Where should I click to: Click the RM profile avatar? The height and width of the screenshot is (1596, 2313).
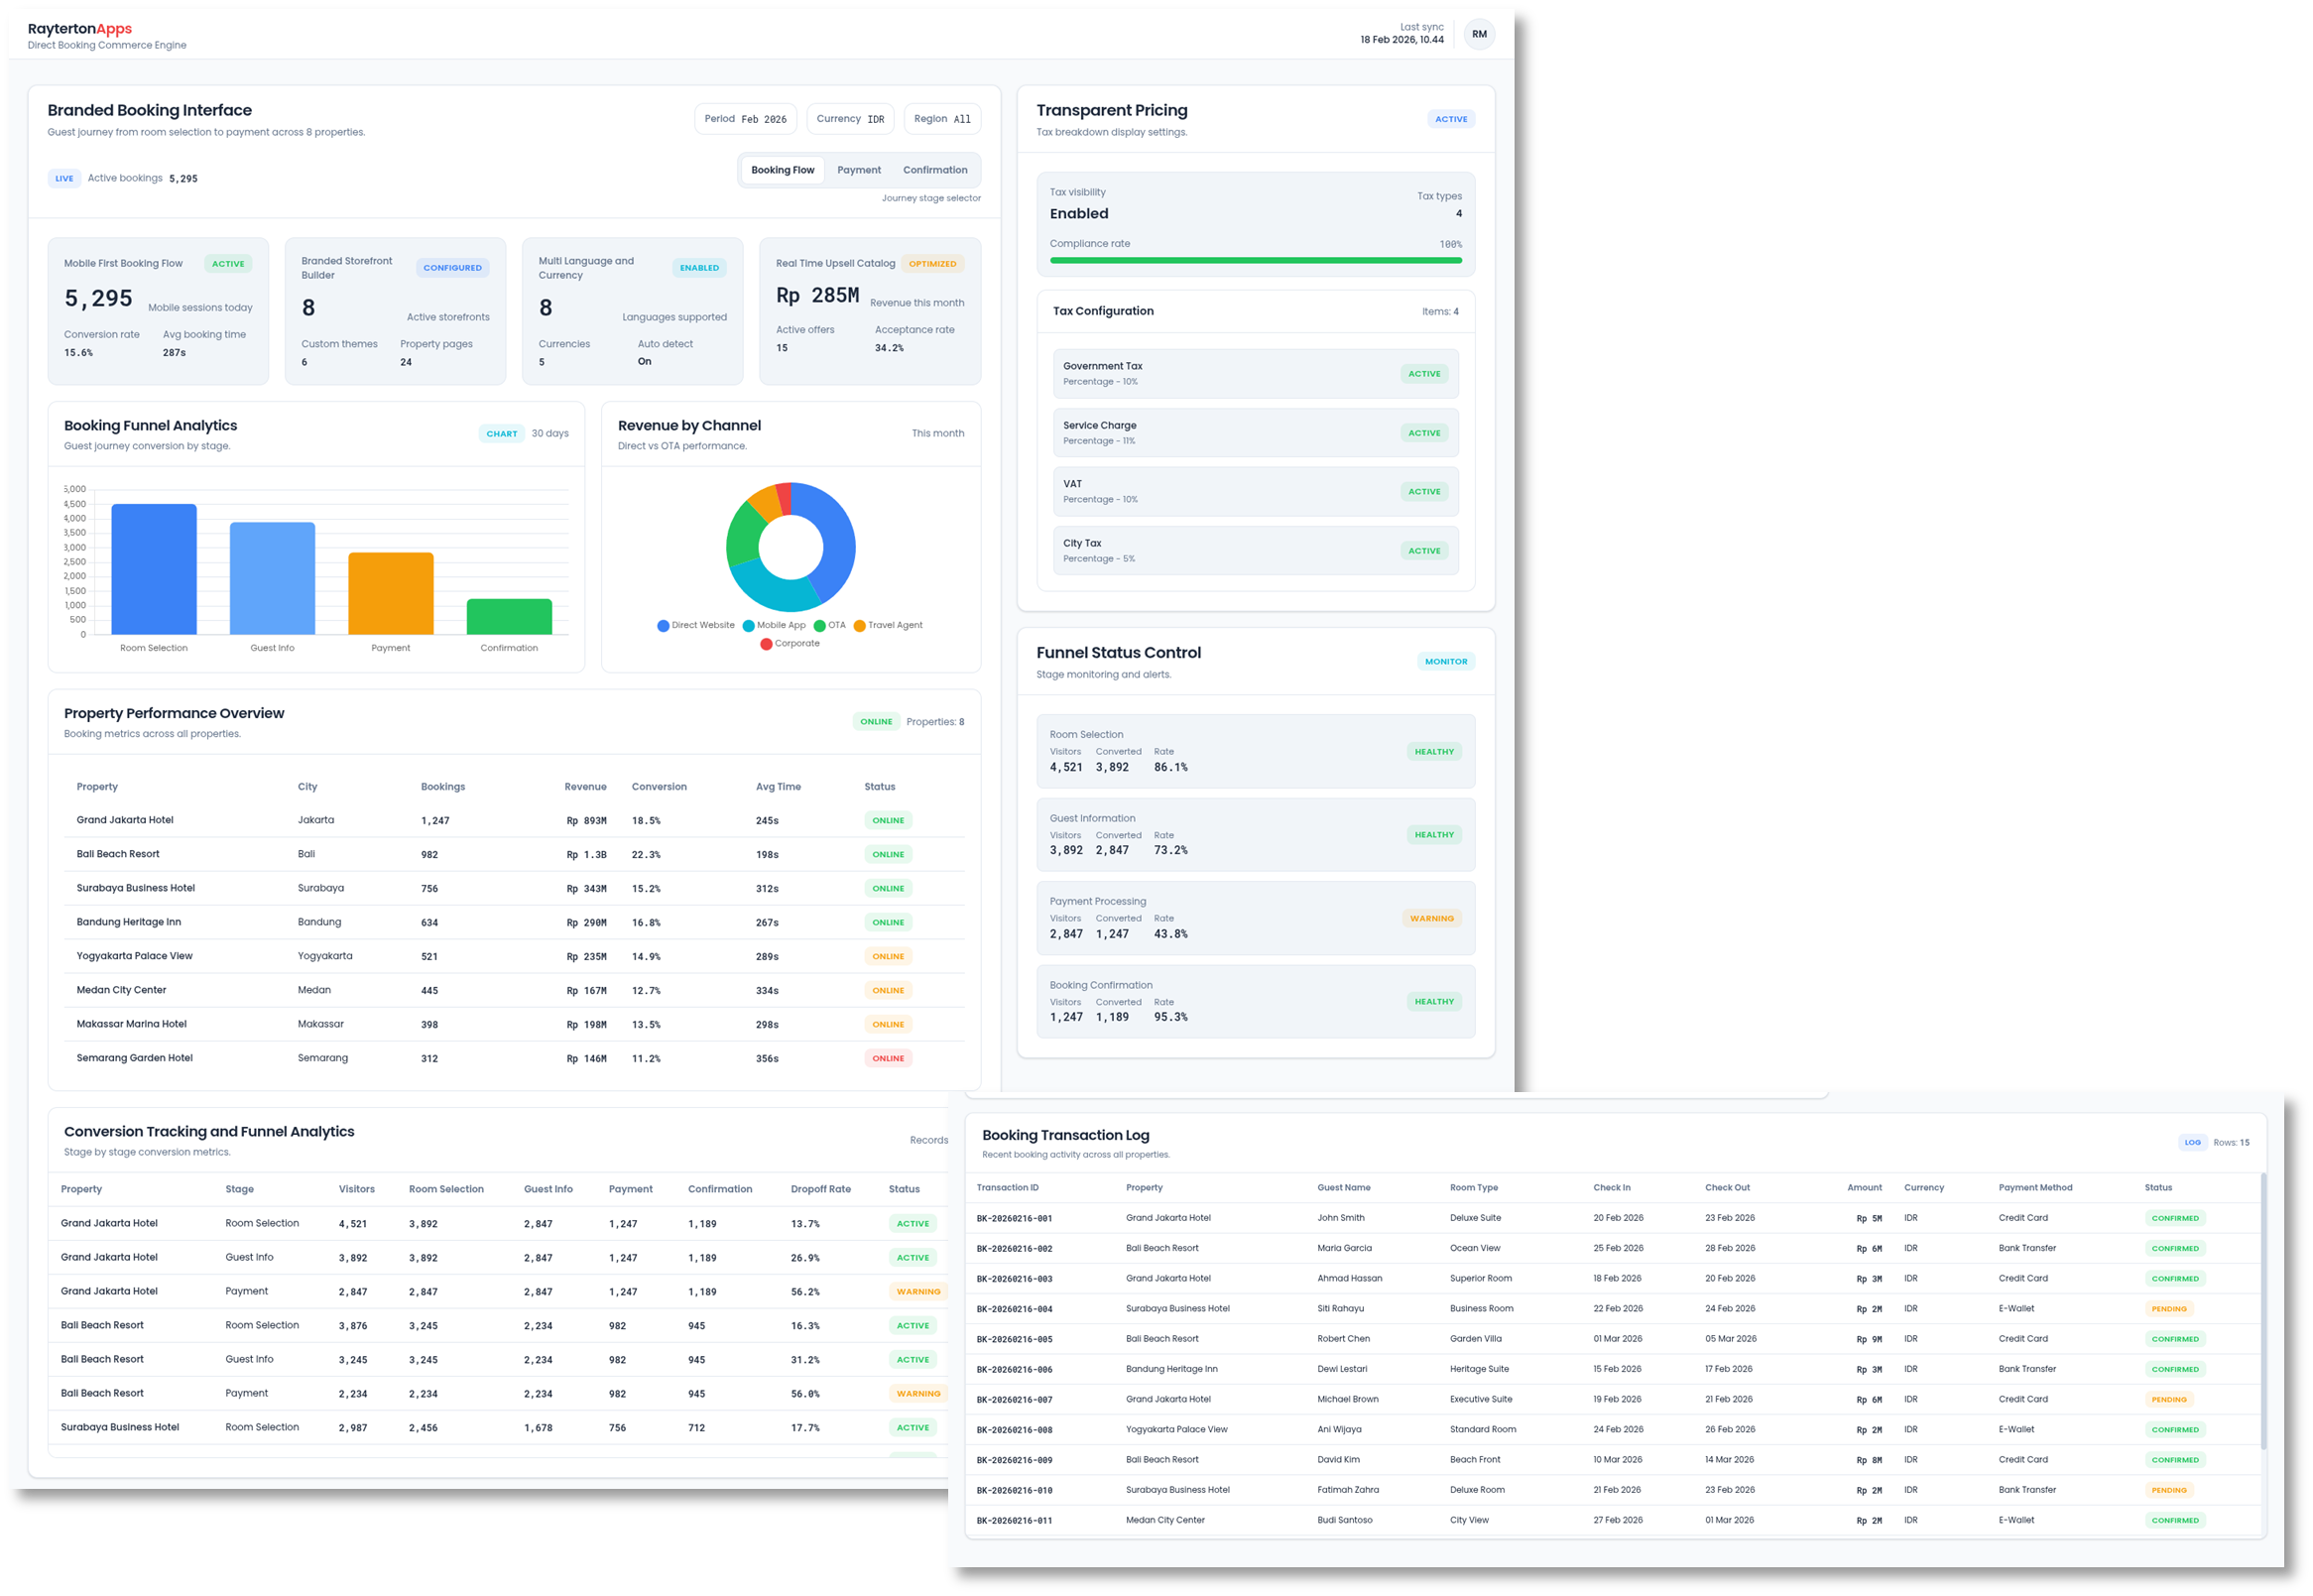point(1479,33)
